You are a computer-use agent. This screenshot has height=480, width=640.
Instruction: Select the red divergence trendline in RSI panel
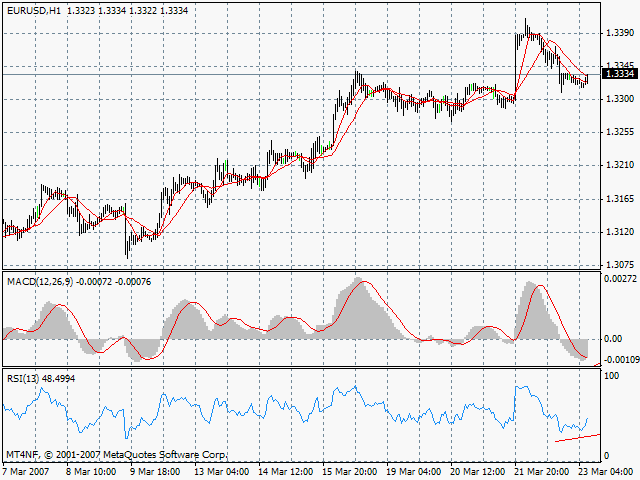click(578, 436)
